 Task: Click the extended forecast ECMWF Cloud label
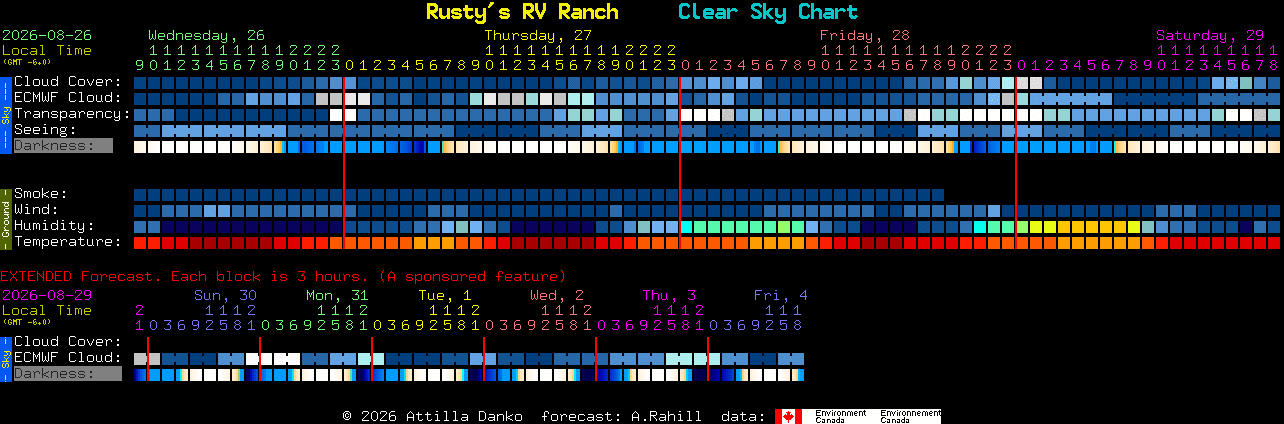click(x=68, y=358)
